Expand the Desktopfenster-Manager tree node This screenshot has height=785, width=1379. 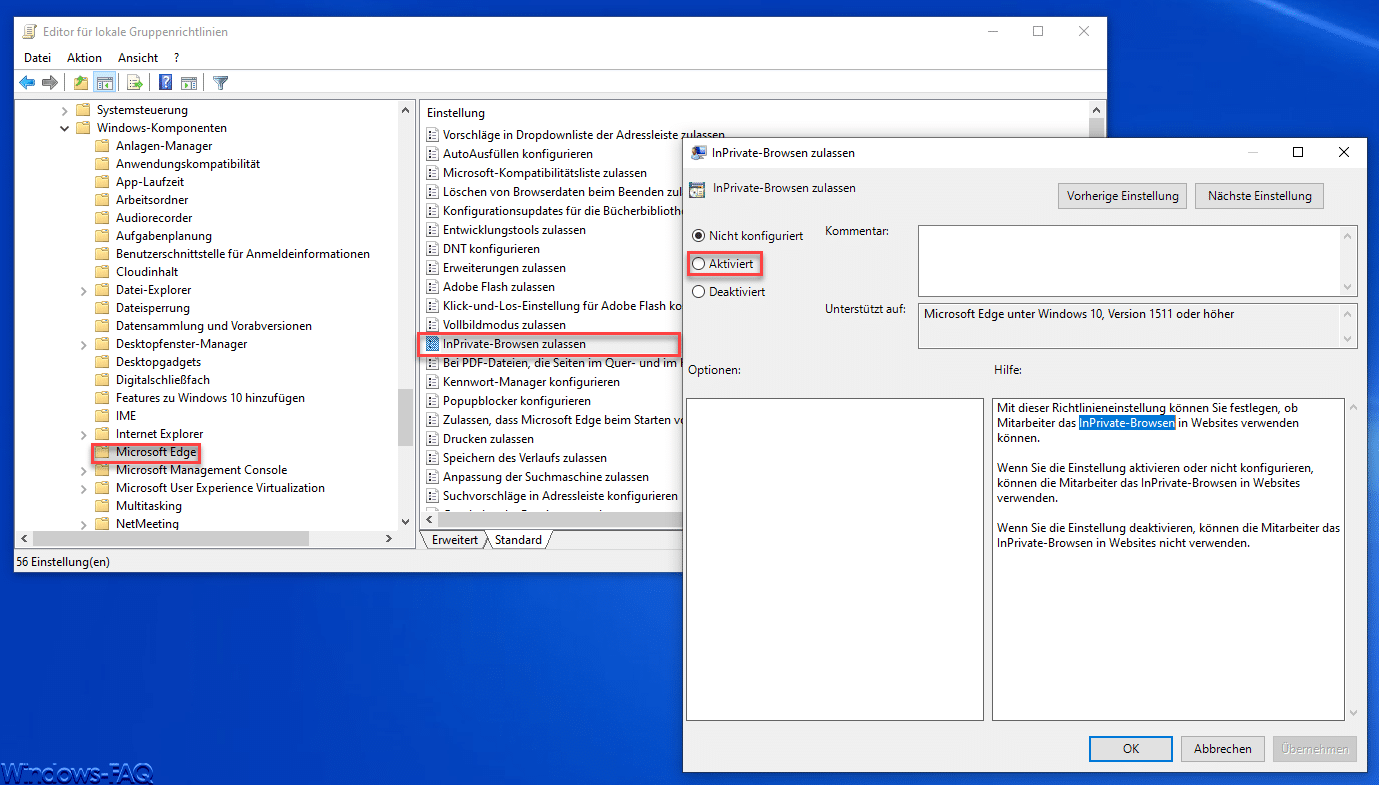tap(84, 344)
